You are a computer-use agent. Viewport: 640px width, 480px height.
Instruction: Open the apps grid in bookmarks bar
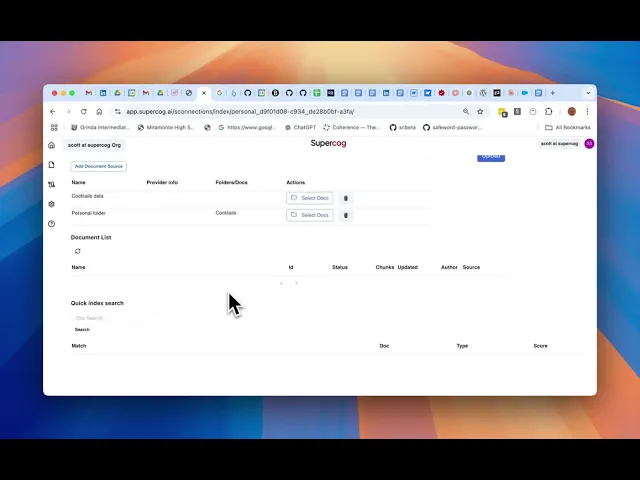tap(54, 127)
